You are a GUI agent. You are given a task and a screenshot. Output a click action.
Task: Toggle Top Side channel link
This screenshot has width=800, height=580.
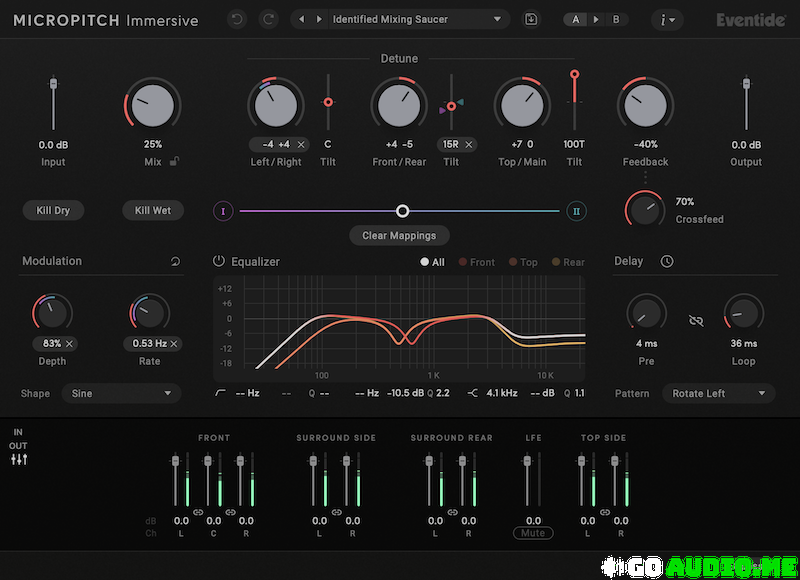pyautogui.click(x=605, y=512)
